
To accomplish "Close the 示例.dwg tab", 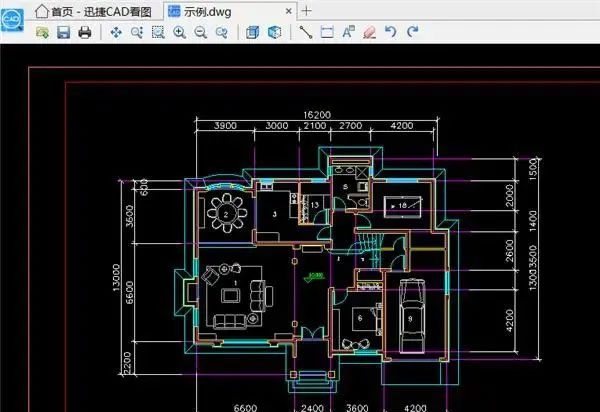I will click(x=288, y=10).
